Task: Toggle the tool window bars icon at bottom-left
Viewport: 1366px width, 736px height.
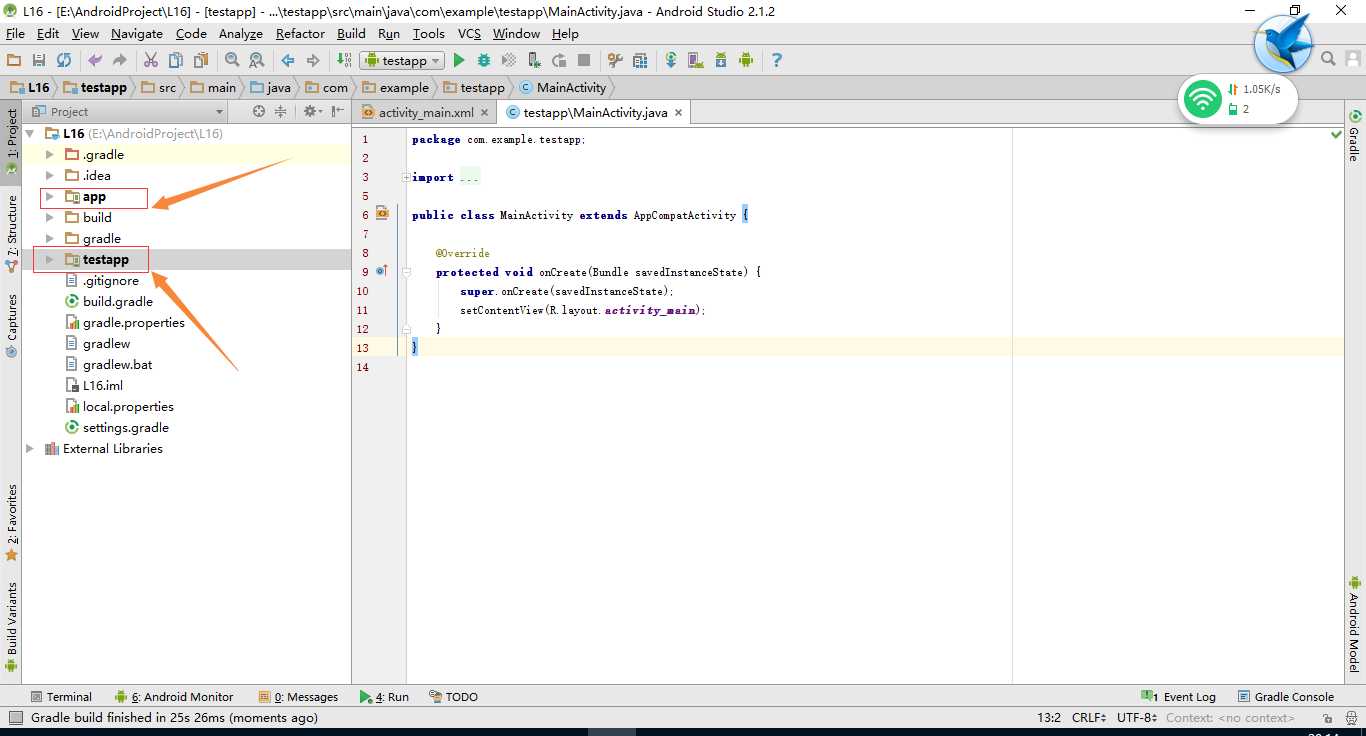Action: click(x=14, y=717)
